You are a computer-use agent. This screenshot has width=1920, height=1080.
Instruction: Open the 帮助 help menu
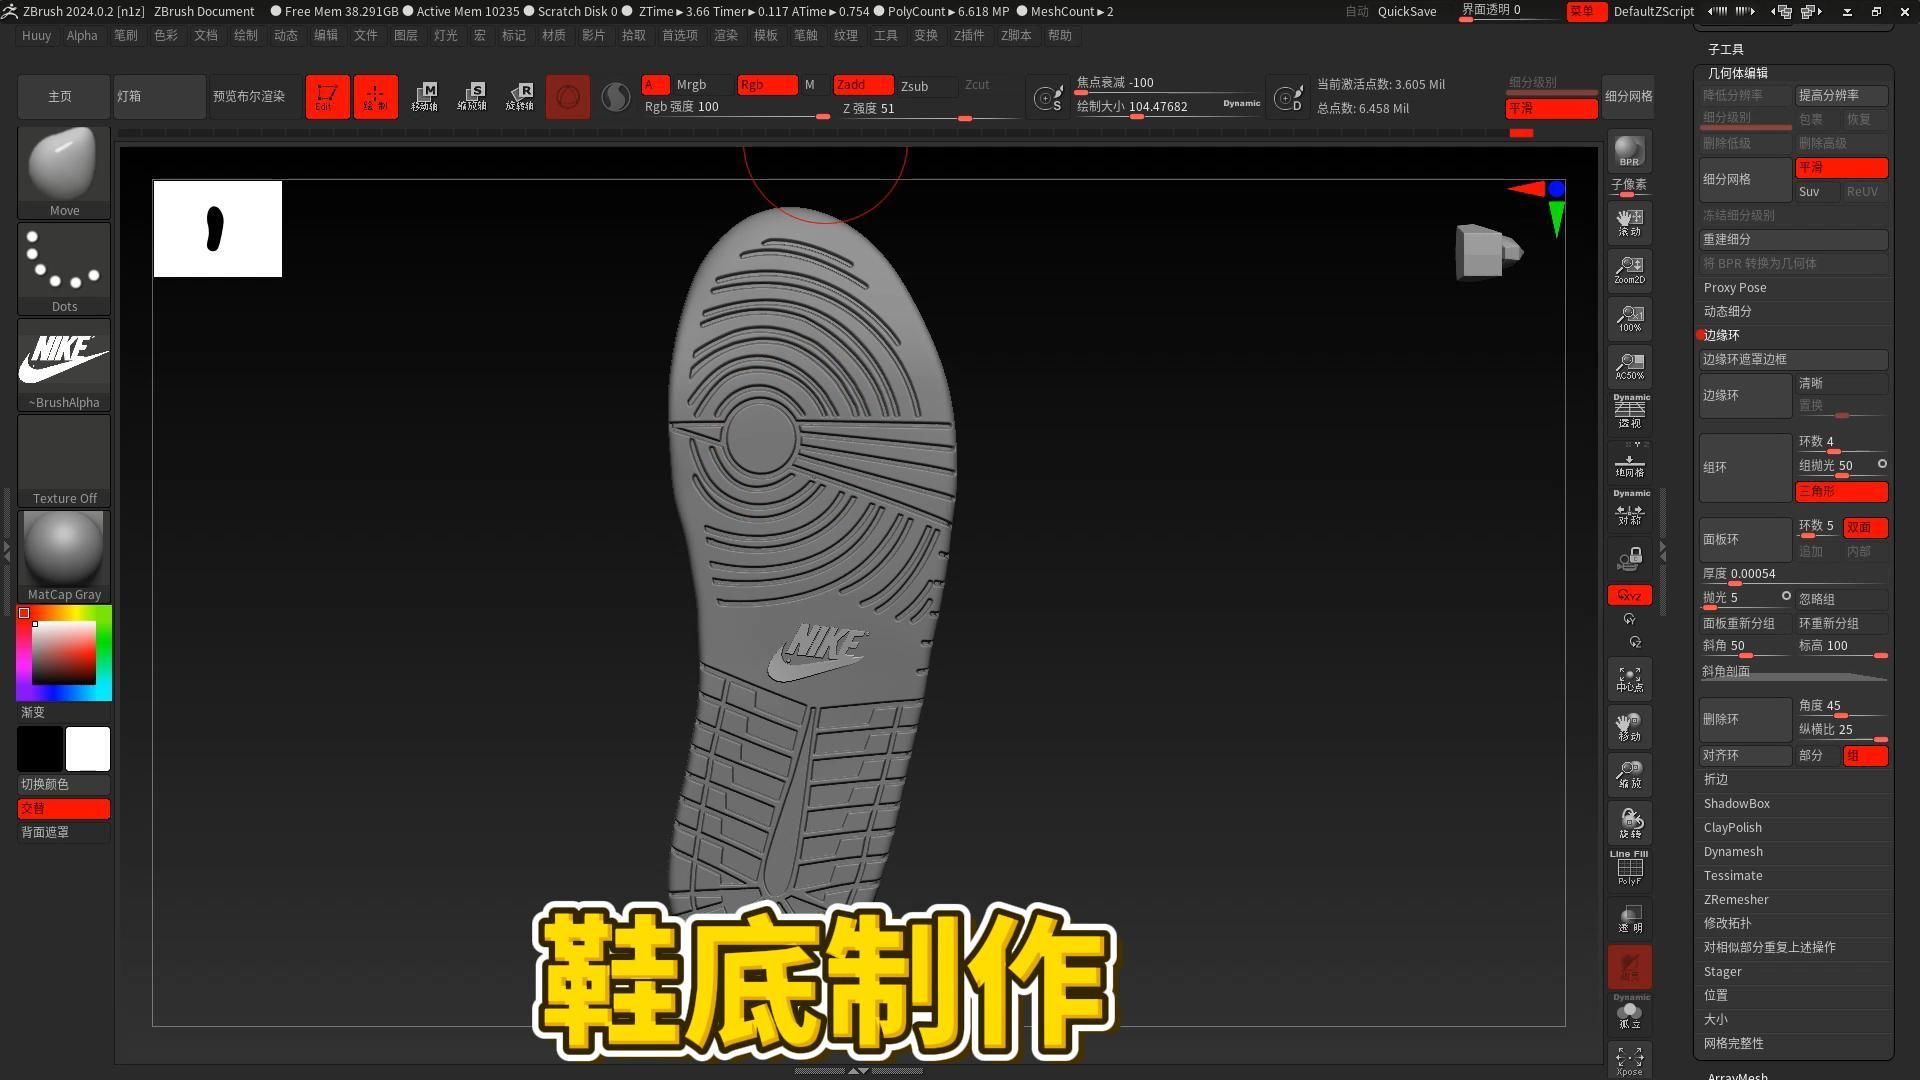click(1060, 36)
